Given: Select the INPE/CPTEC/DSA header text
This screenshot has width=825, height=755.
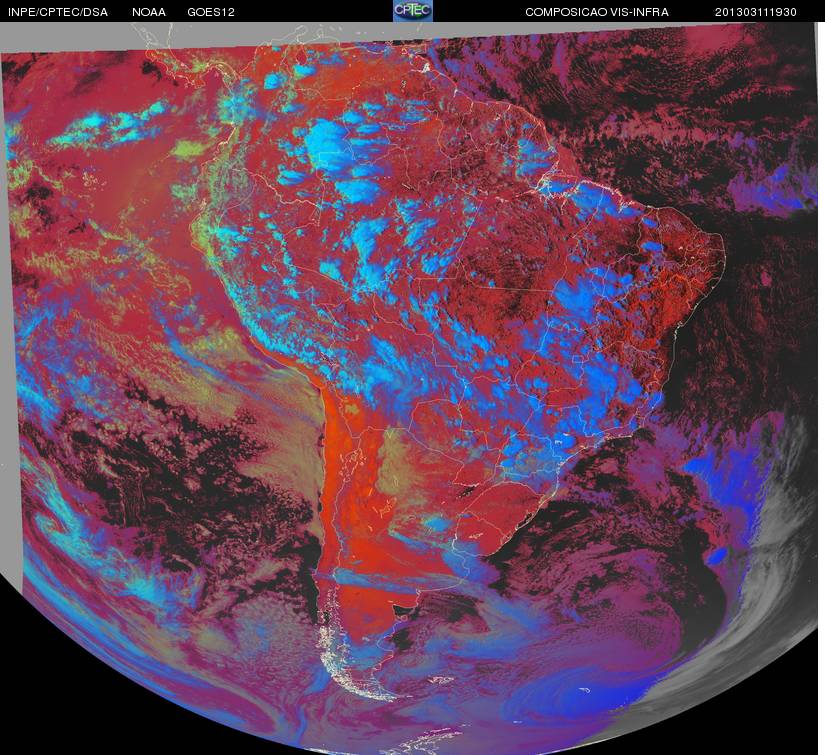Looking at the screenshot, I should (58, 12).
